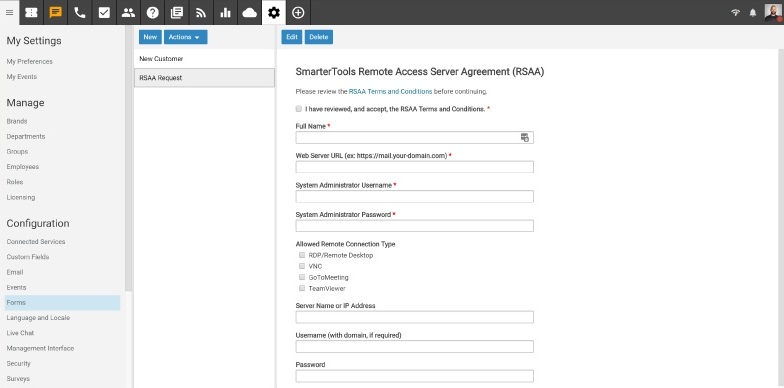
Task: Go to Roles management
Action: pyautogui.click(x=15, y=182)
